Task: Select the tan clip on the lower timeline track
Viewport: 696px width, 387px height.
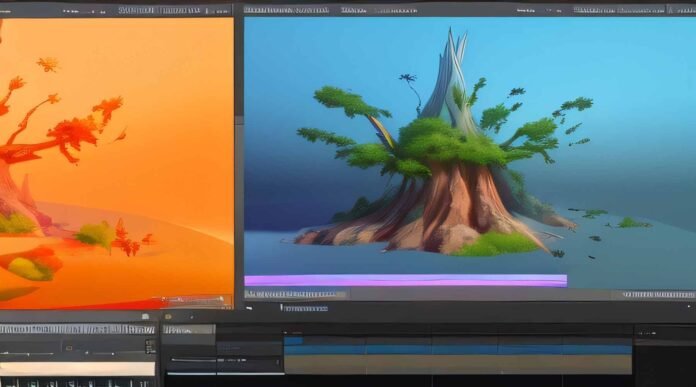Action: 458,365
